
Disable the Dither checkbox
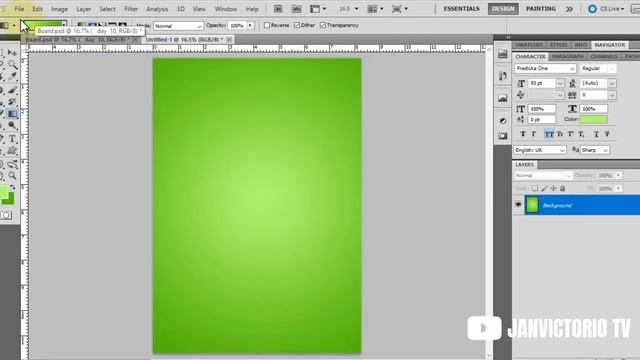tap(297, 25)
